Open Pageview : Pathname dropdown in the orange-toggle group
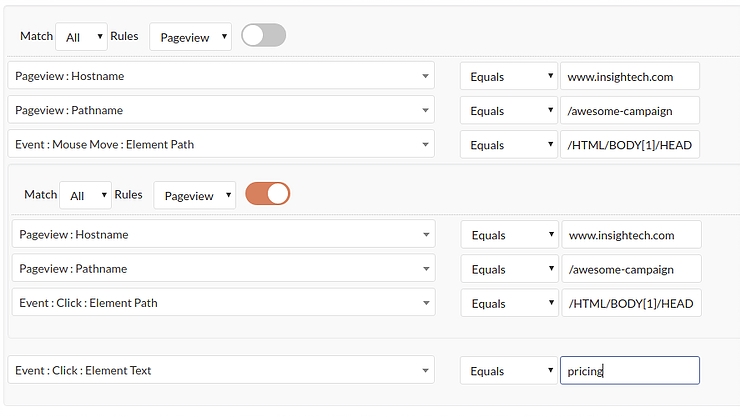Screen dimensions: 740x417 tap(223, 268)
